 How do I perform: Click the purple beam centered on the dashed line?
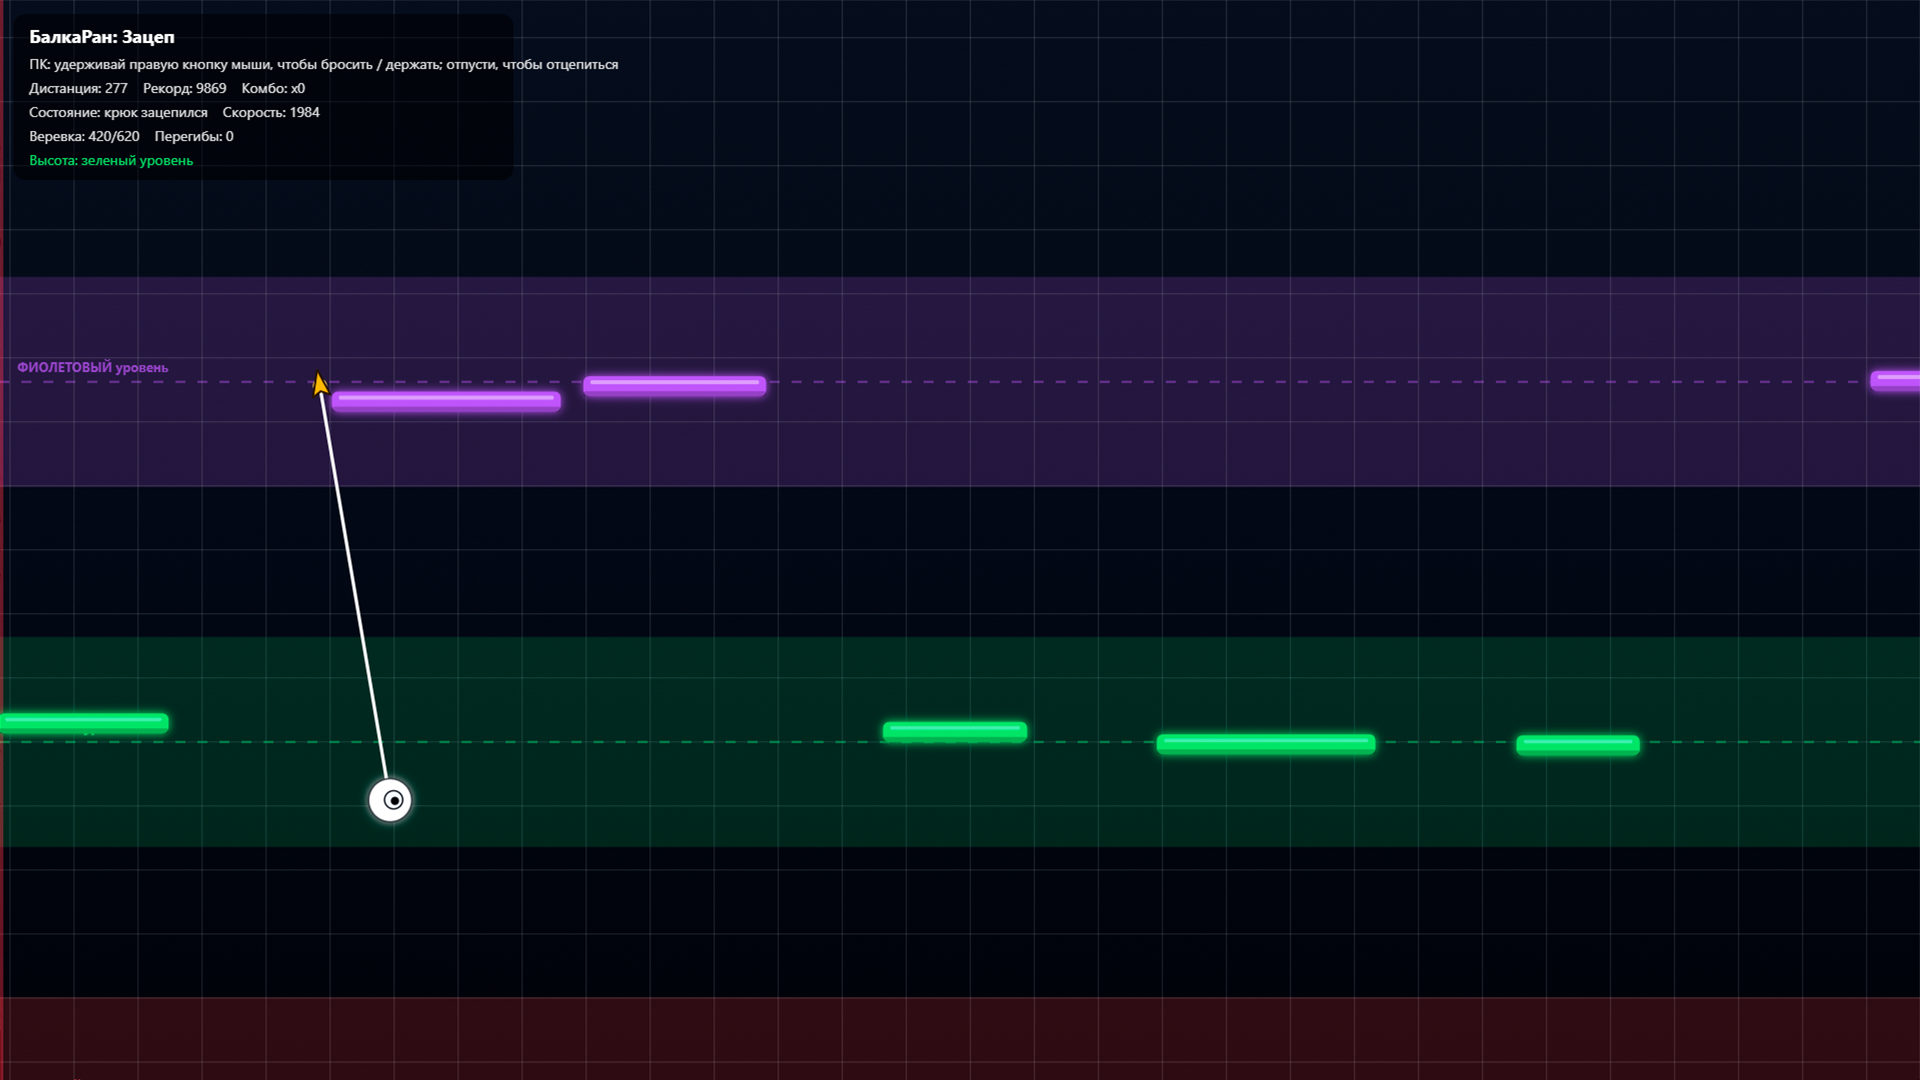pyautogui.click(x=674, y=385)
